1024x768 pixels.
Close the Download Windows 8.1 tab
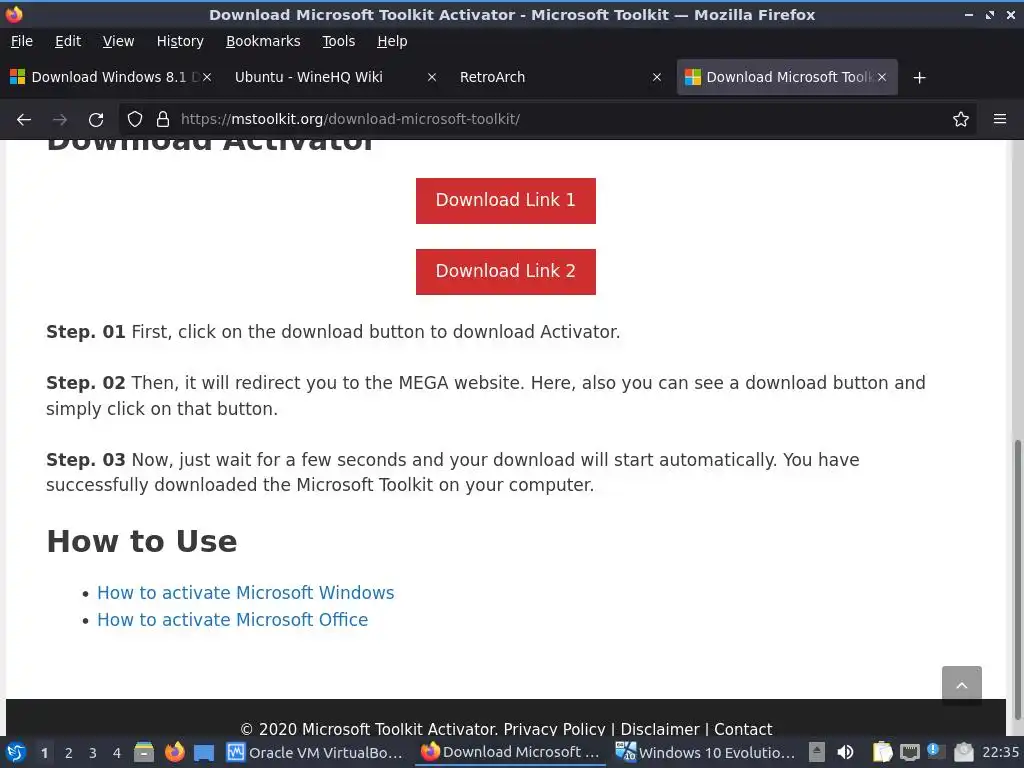(x=206, y=77)
